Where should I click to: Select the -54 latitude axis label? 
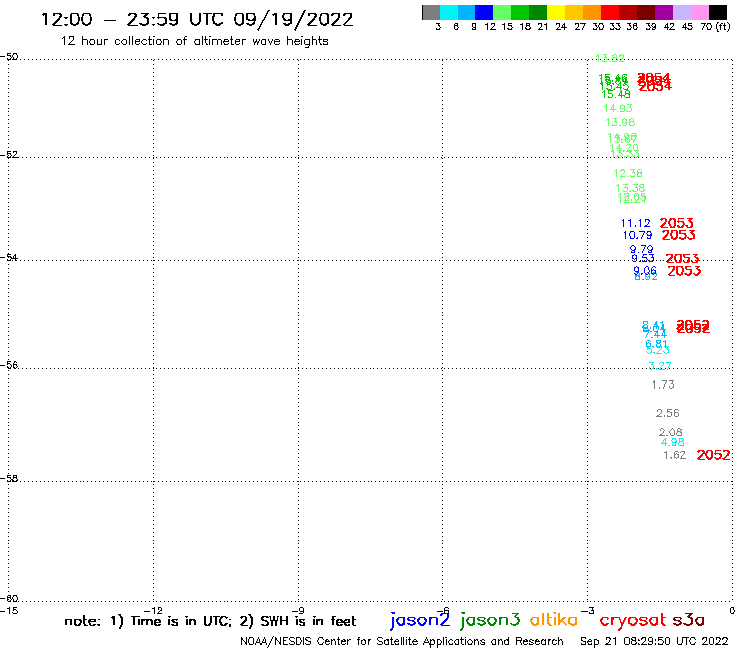pyautogui.click(x=9, y=258)
